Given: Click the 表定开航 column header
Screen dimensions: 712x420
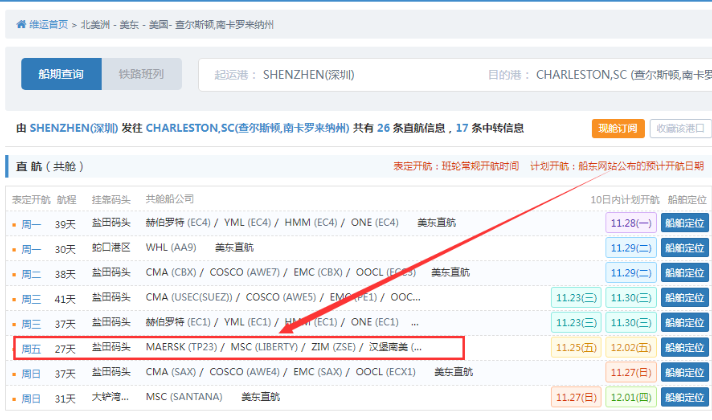Looking at the screenshot, I should 31,200.
